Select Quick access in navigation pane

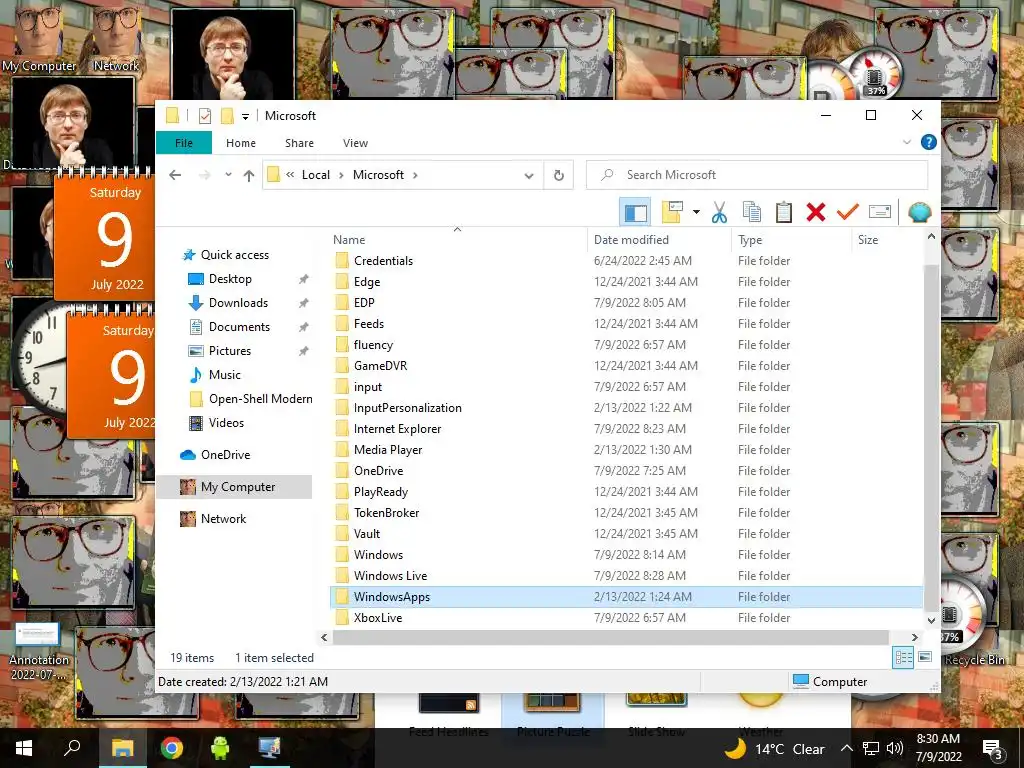click(x=234, y=255)
